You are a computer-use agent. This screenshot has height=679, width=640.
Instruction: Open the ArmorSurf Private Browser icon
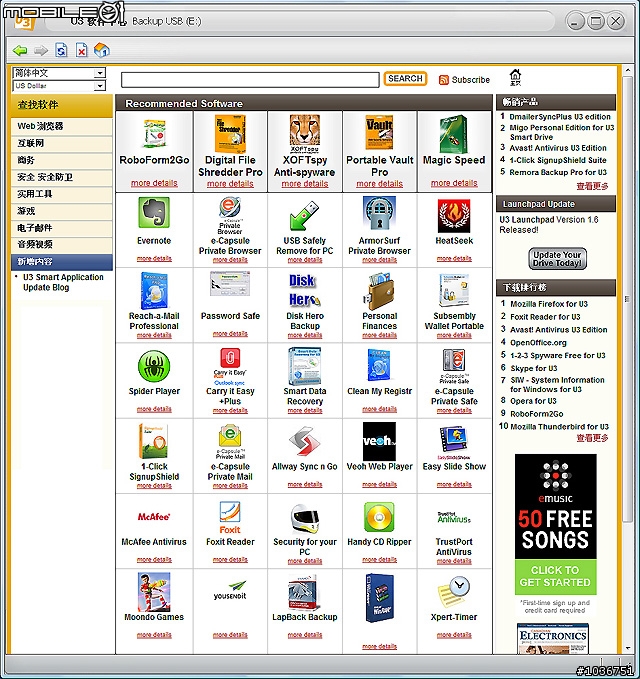pos(379,213)
